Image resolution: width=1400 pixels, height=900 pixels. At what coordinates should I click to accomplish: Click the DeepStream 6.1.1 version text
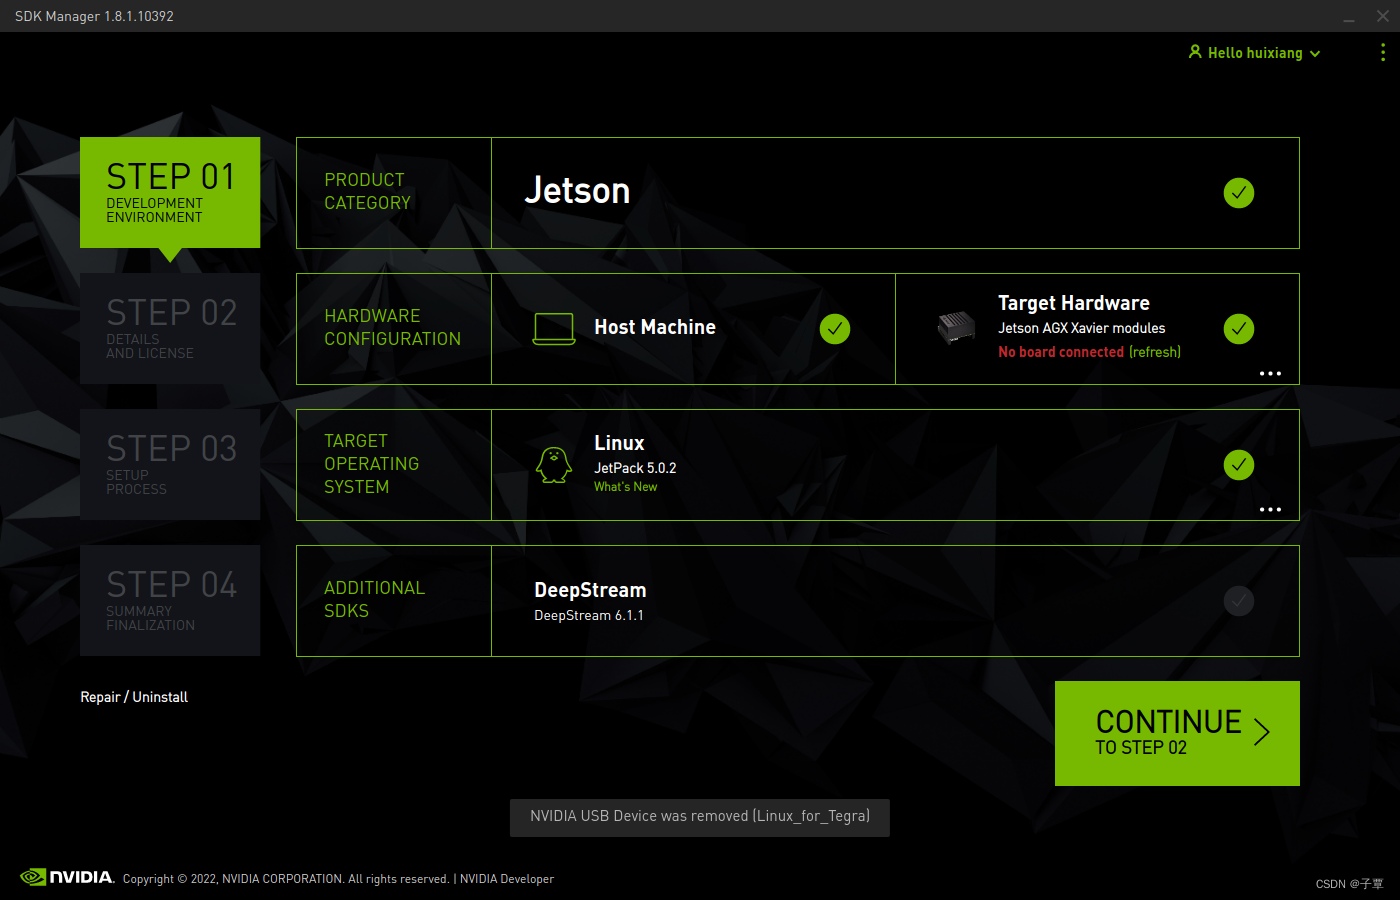[589, 615]
